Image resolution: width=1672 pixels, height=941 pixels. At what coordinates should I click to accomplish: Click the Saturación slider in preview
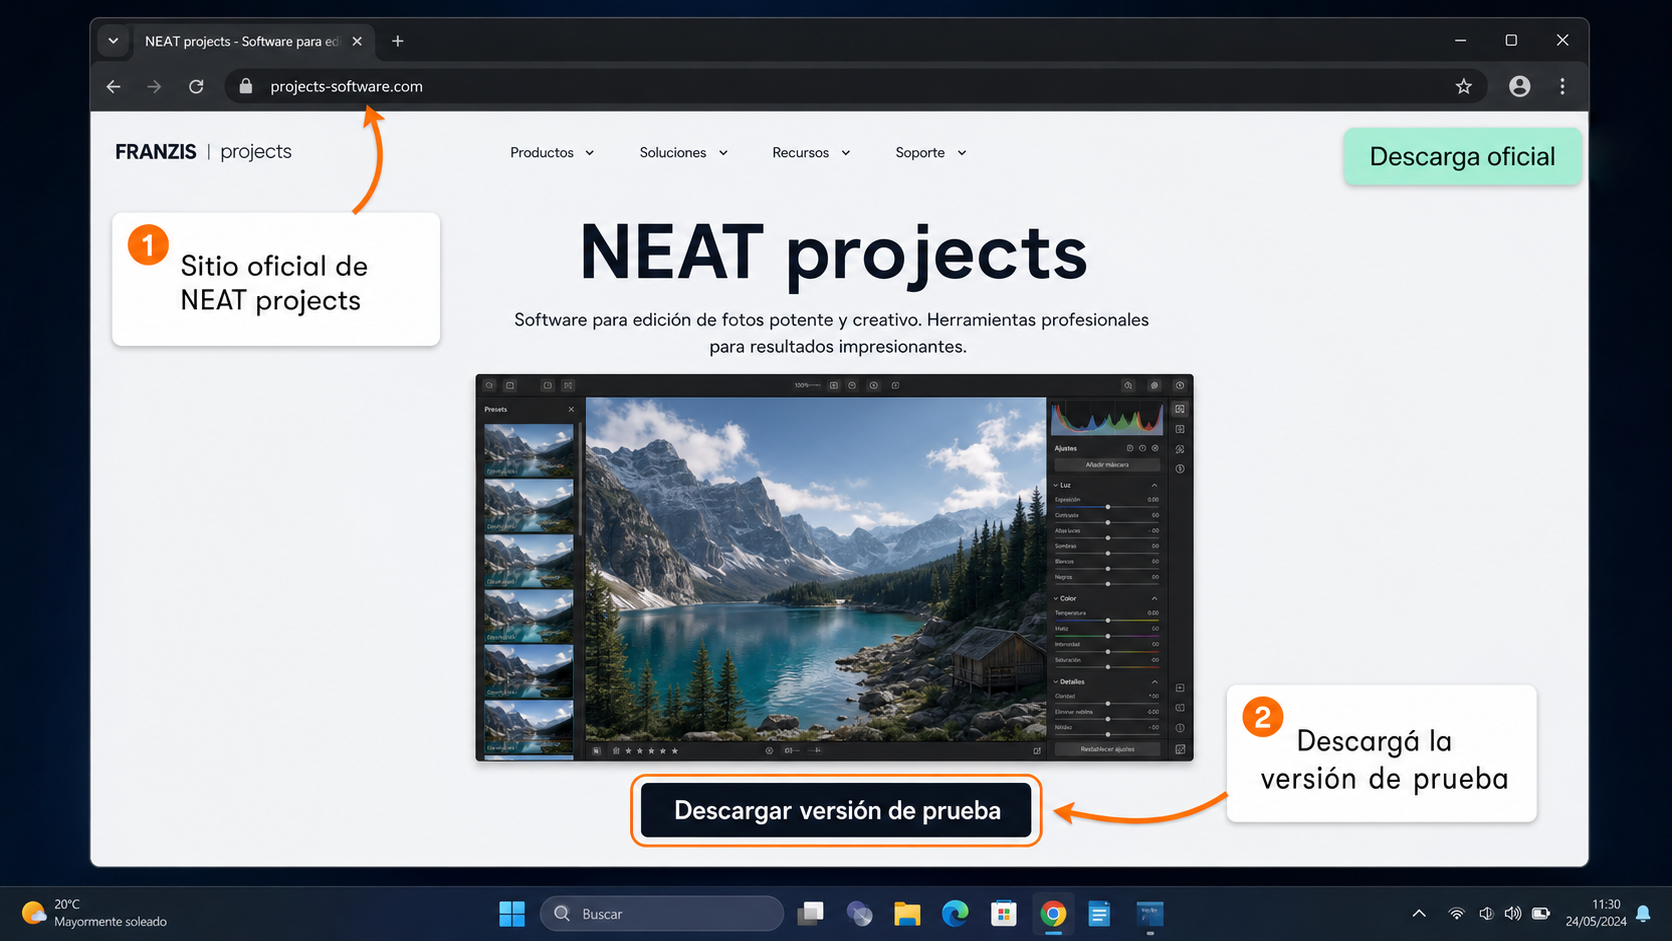pyautogui.click(x=1107, y=667)
